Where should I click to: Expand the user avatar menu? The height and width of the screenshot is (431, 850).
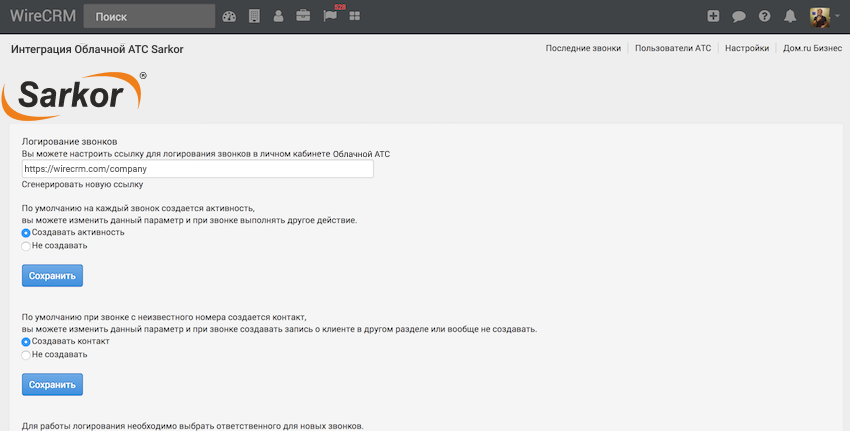823,16
